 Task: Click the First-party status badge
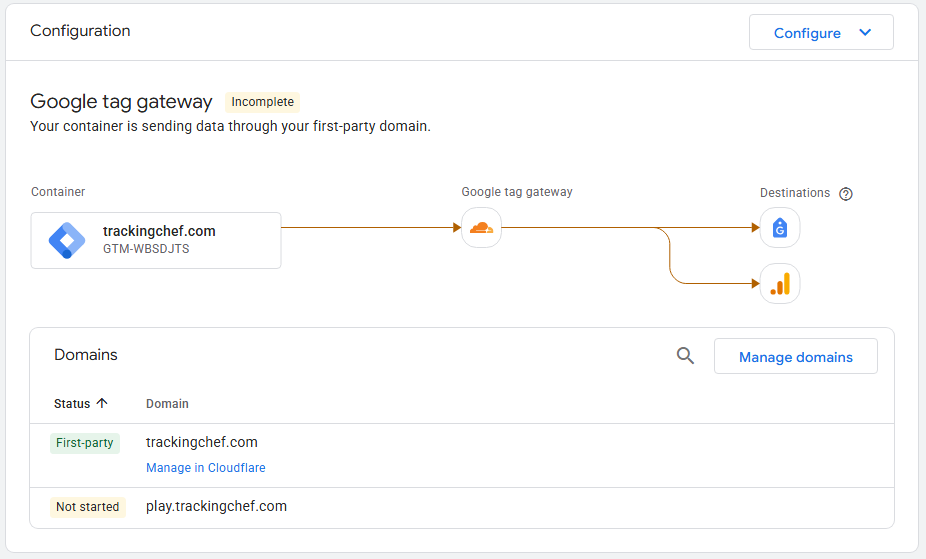click(84, 443)
